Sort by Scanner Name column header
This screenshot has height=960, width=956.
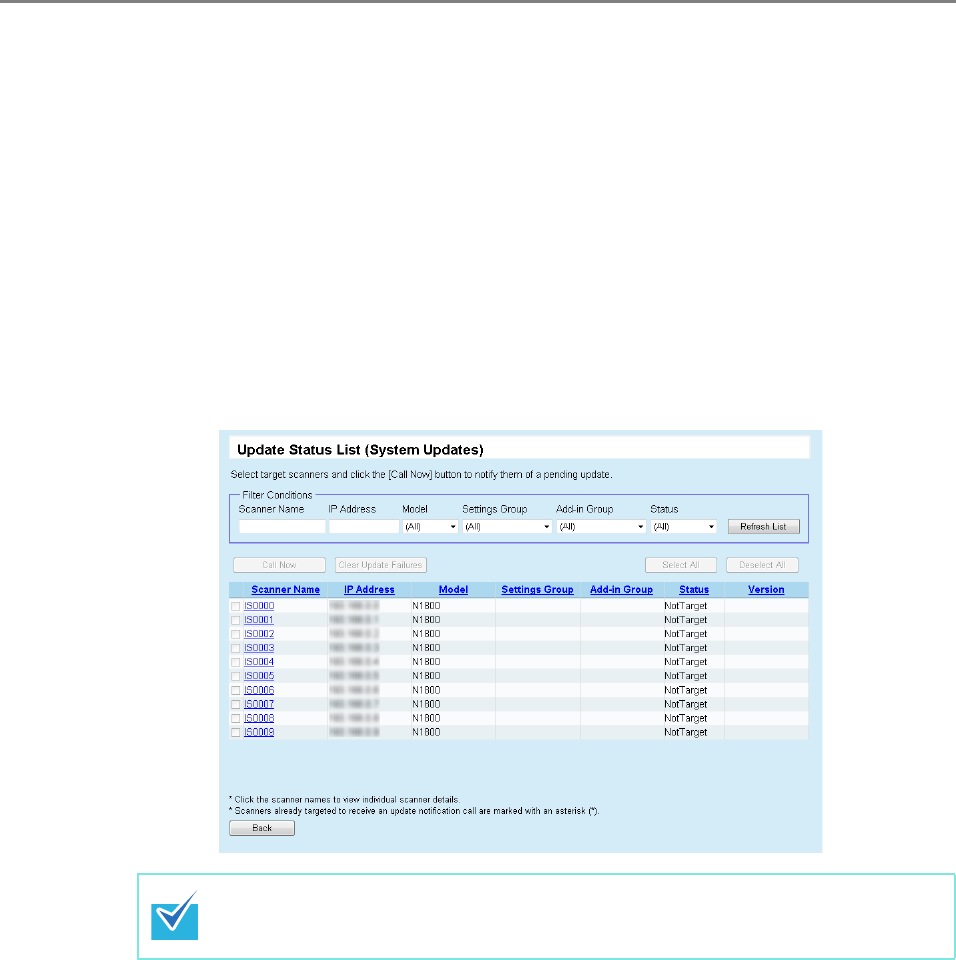point(285,590)
